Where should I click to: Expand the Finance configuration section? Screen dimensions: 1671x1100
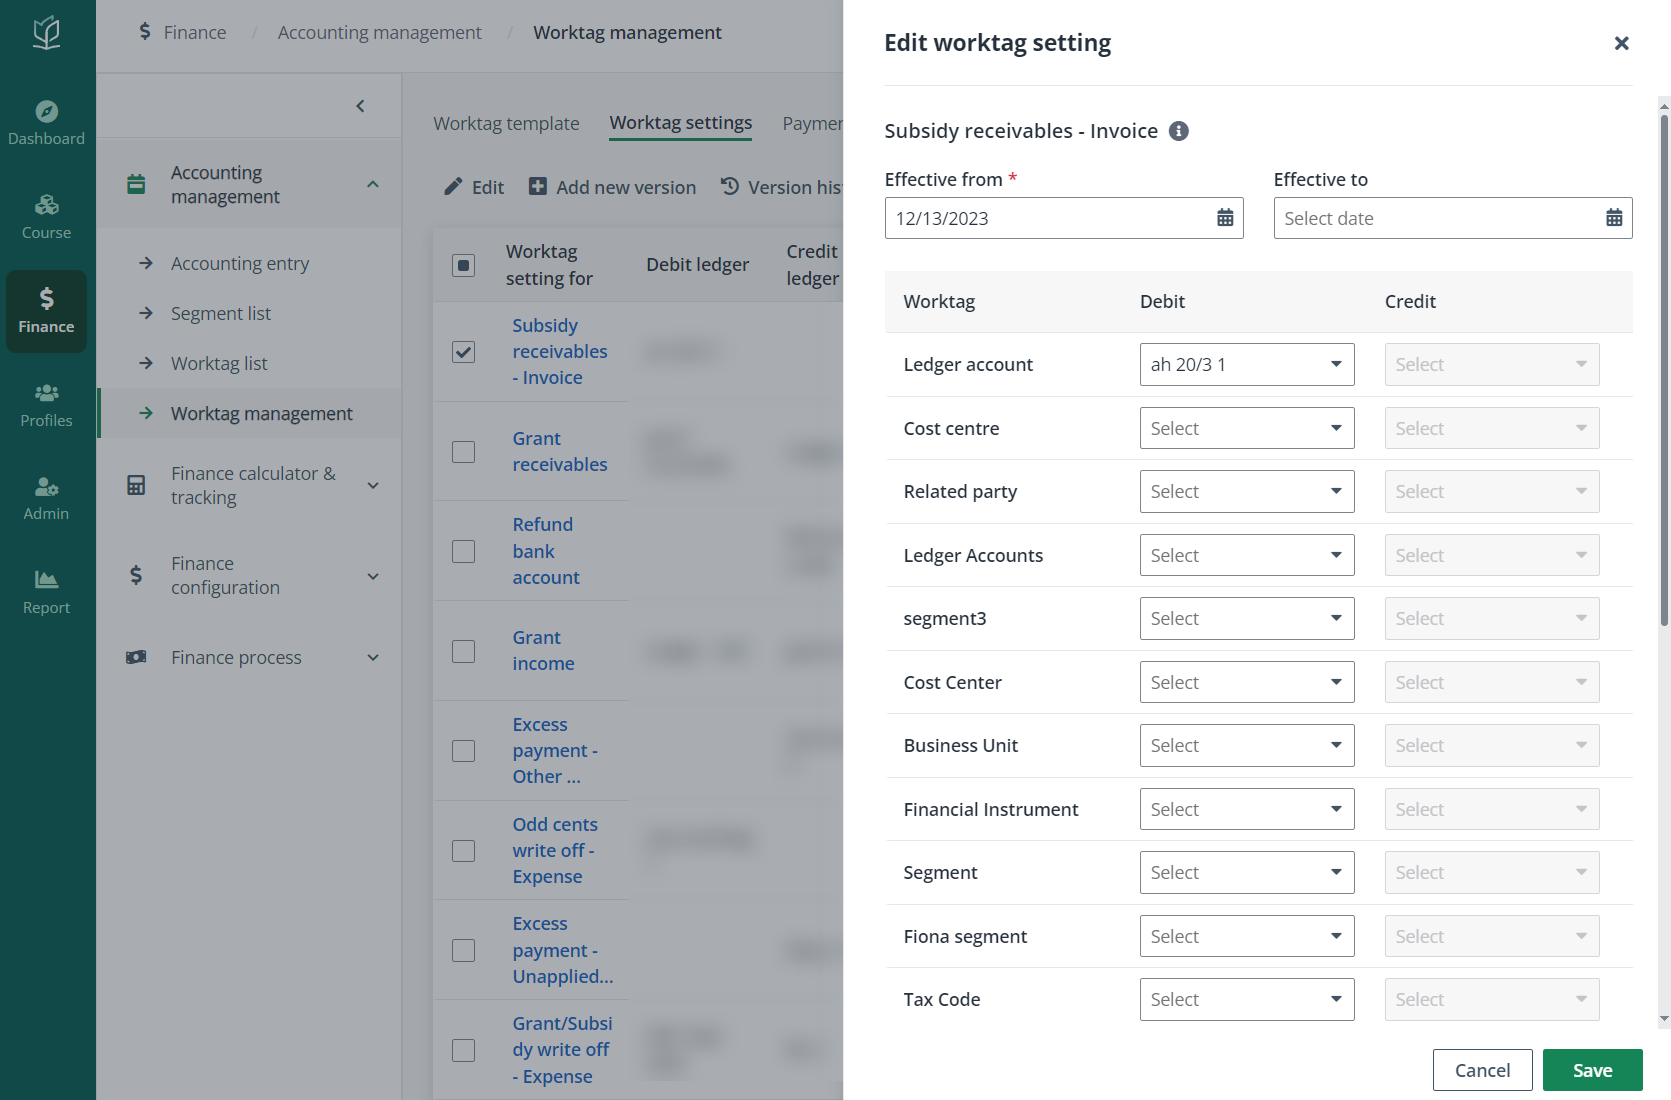(373, 576)
